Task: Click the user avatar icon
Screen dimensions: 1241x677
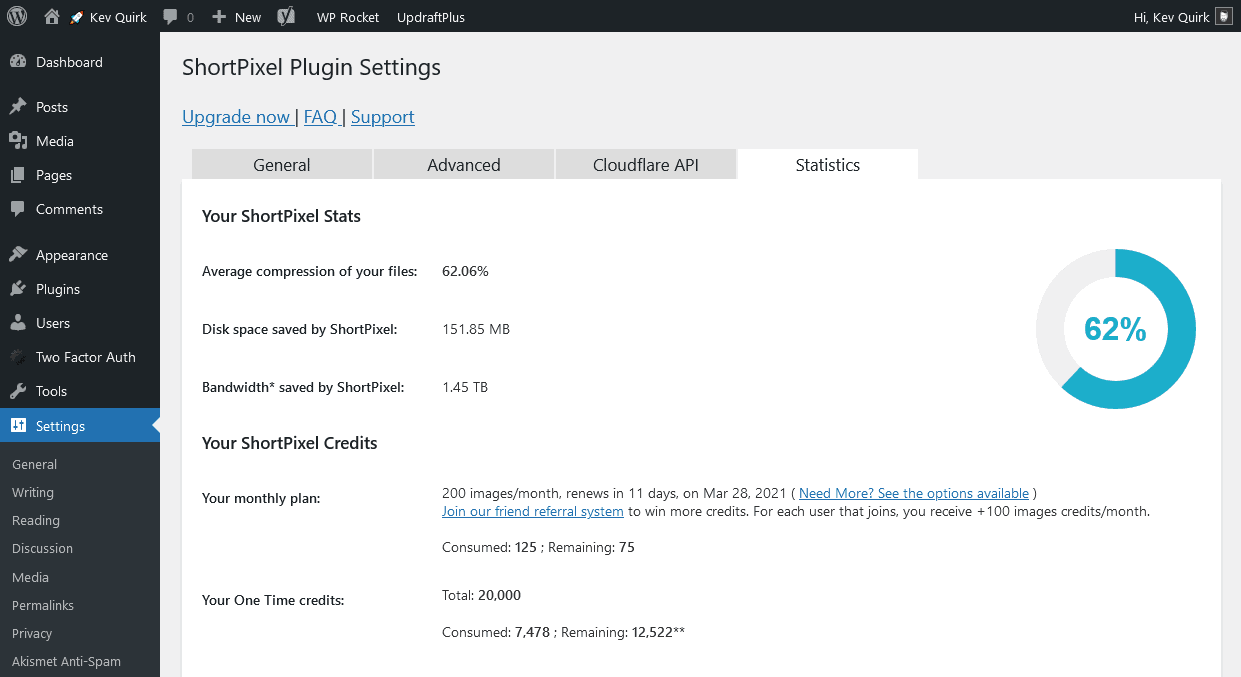Action: (1224, 17)
